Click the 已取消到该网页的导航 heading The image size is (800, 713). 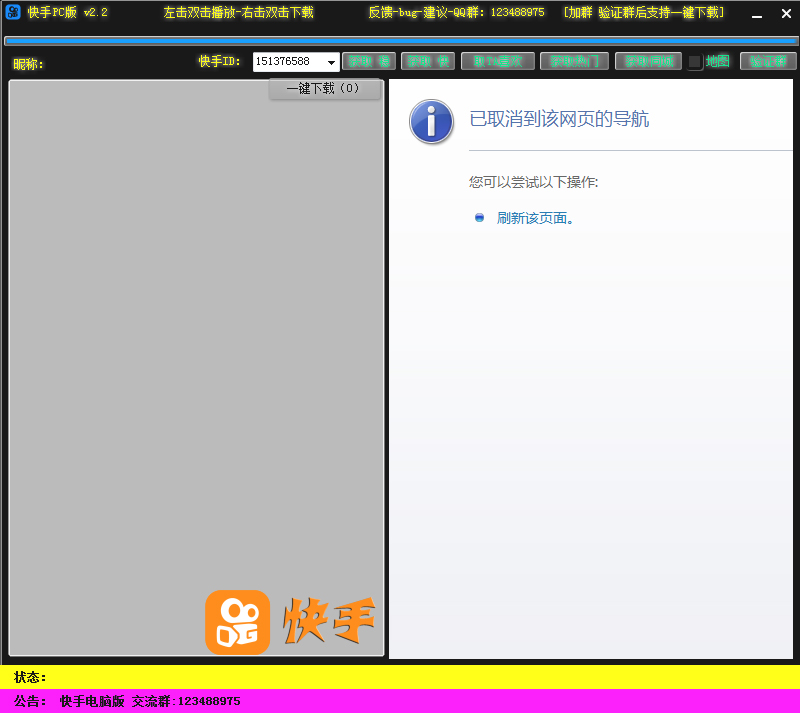tap(559, 119)
